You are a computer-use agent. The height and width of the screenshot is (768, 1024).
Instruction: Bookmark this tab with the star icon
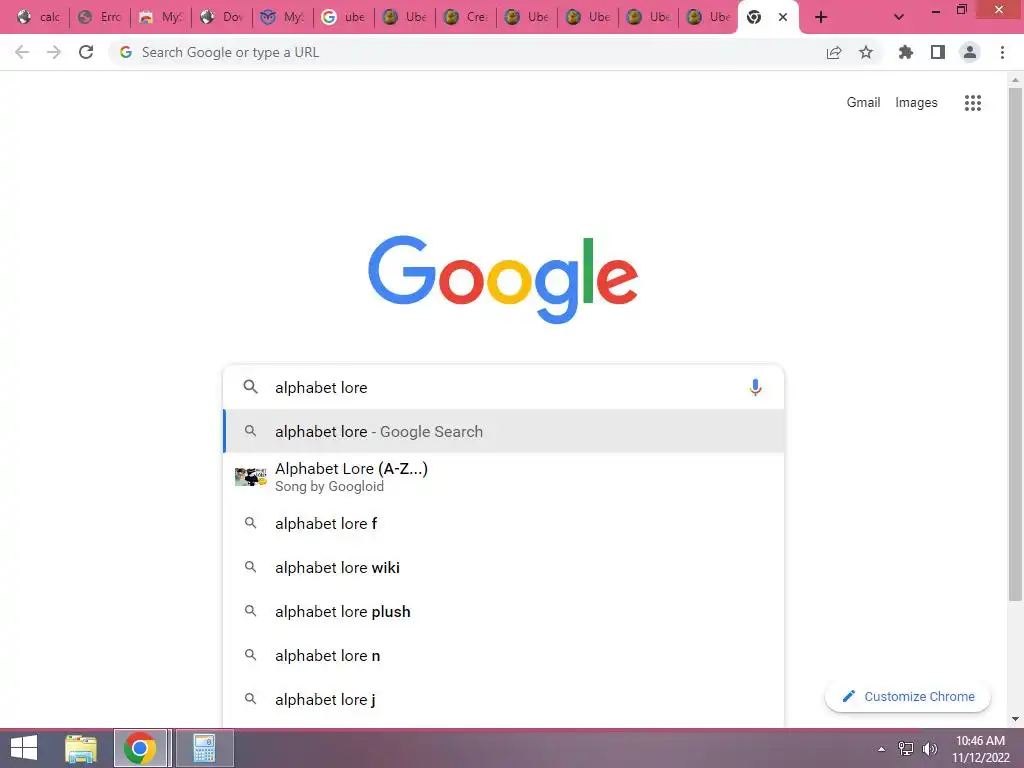[866, 52]
